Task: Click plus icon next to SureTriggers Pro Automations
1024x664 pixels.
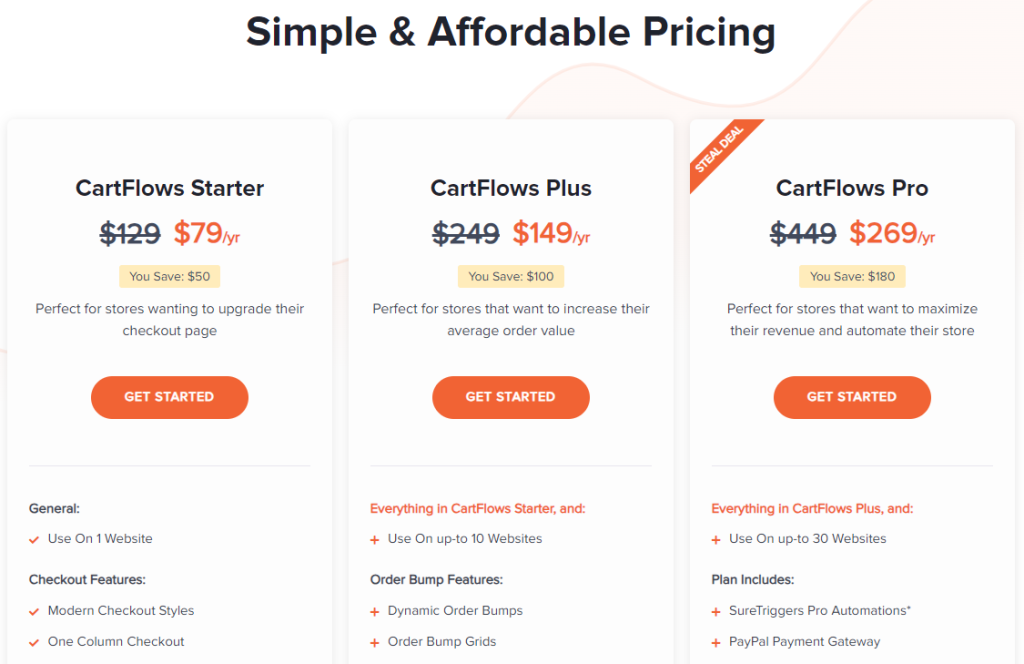Action: [716, 612]
